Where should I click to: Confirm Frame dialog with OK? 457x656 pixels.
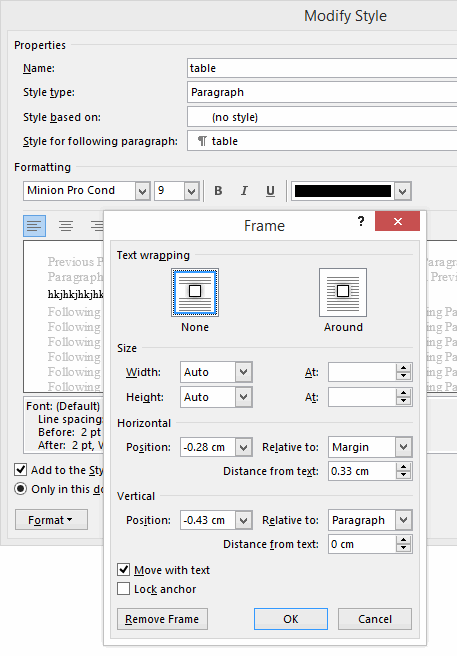[x=291, y=619]
